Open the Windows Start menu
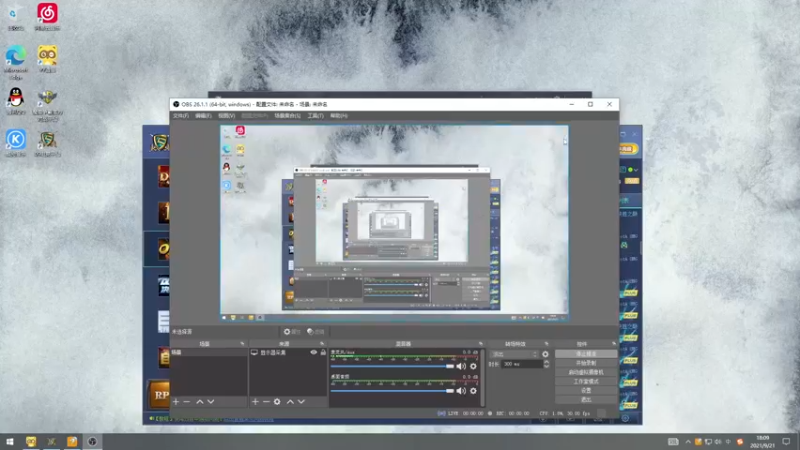 pyautogui.click(x=10, y=441)
